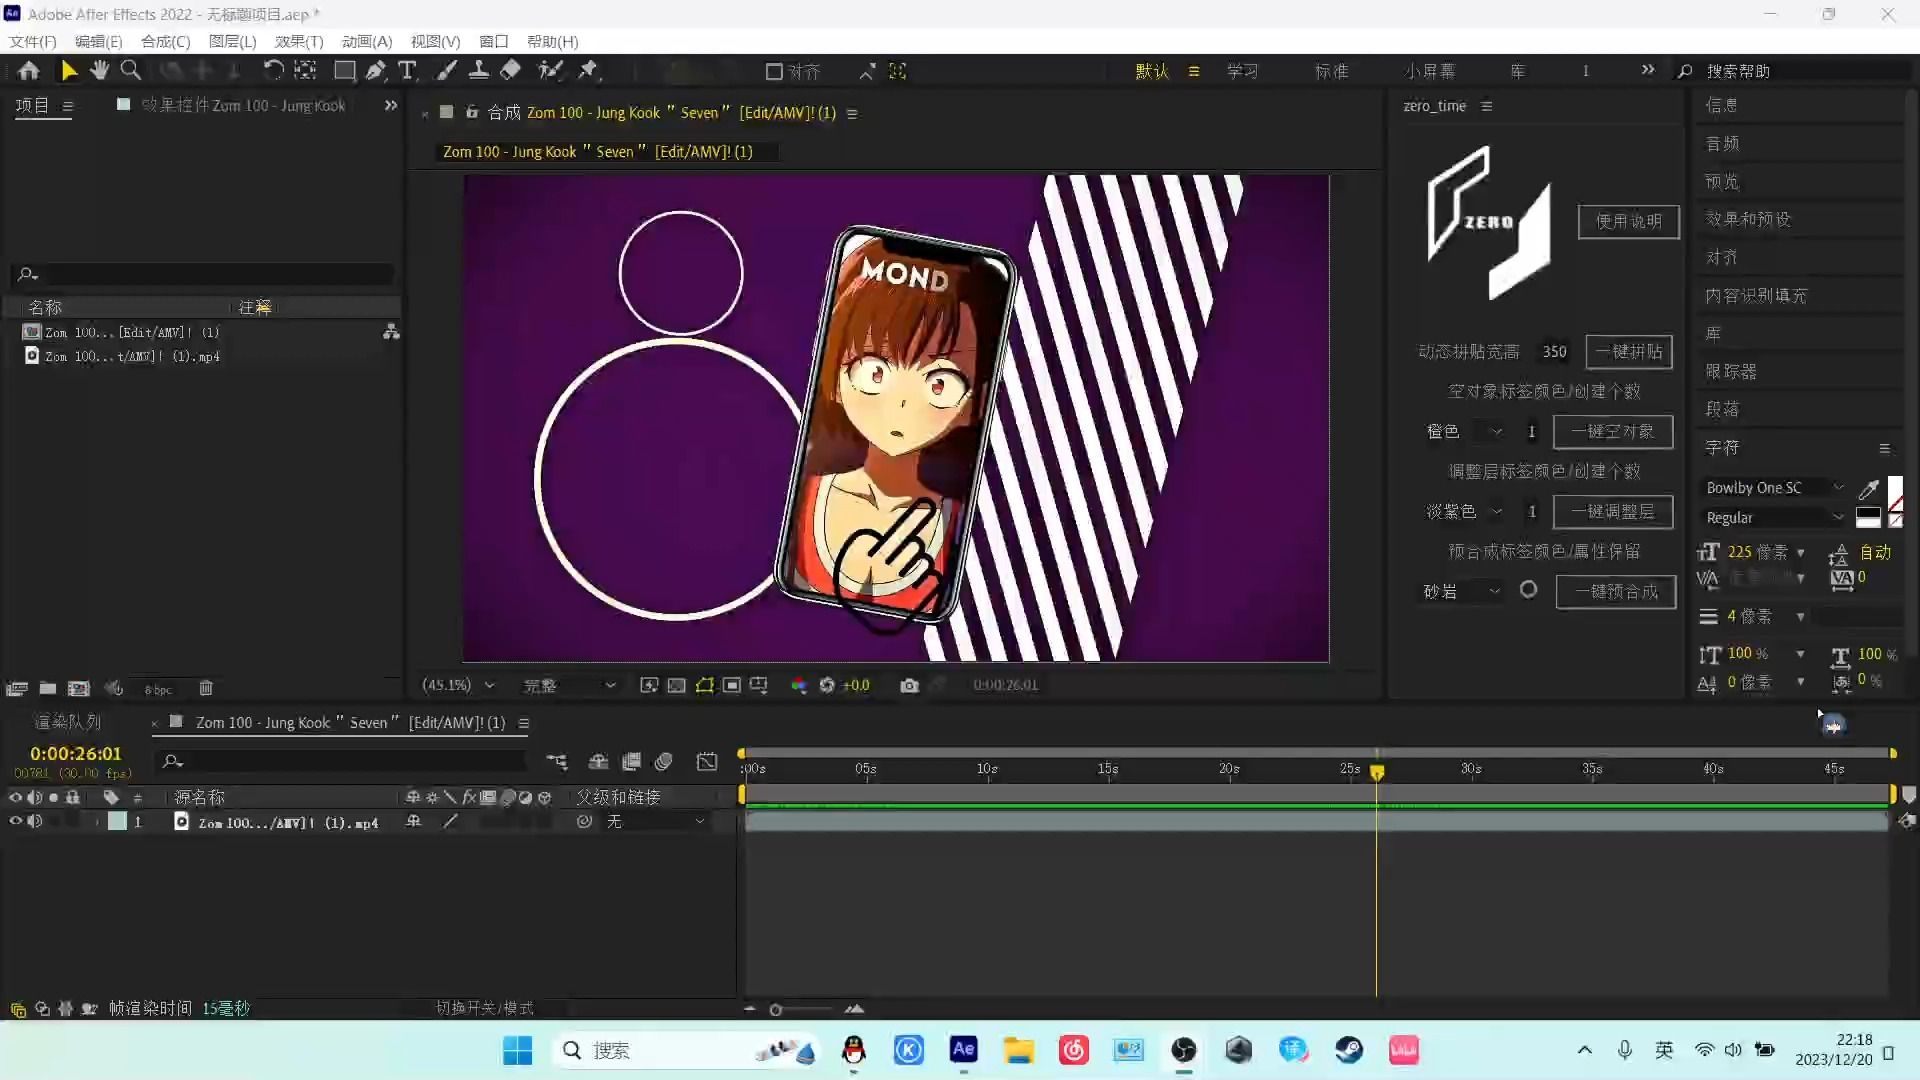Screen dimensions: 1920x1080
Task: Click the 使用说明 button
Action: (x=1628, y=221)
